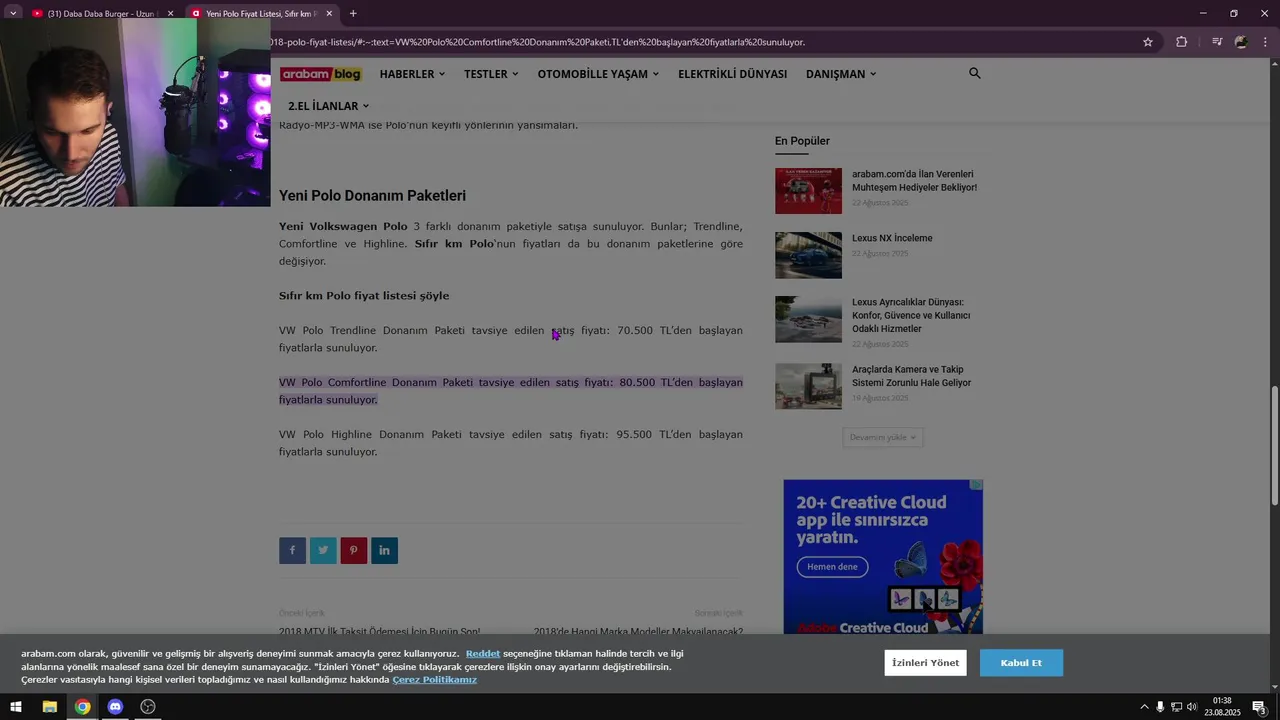
Task: Click the arabam blog logo
Action: pyautogui.click(x=320, y=74)
